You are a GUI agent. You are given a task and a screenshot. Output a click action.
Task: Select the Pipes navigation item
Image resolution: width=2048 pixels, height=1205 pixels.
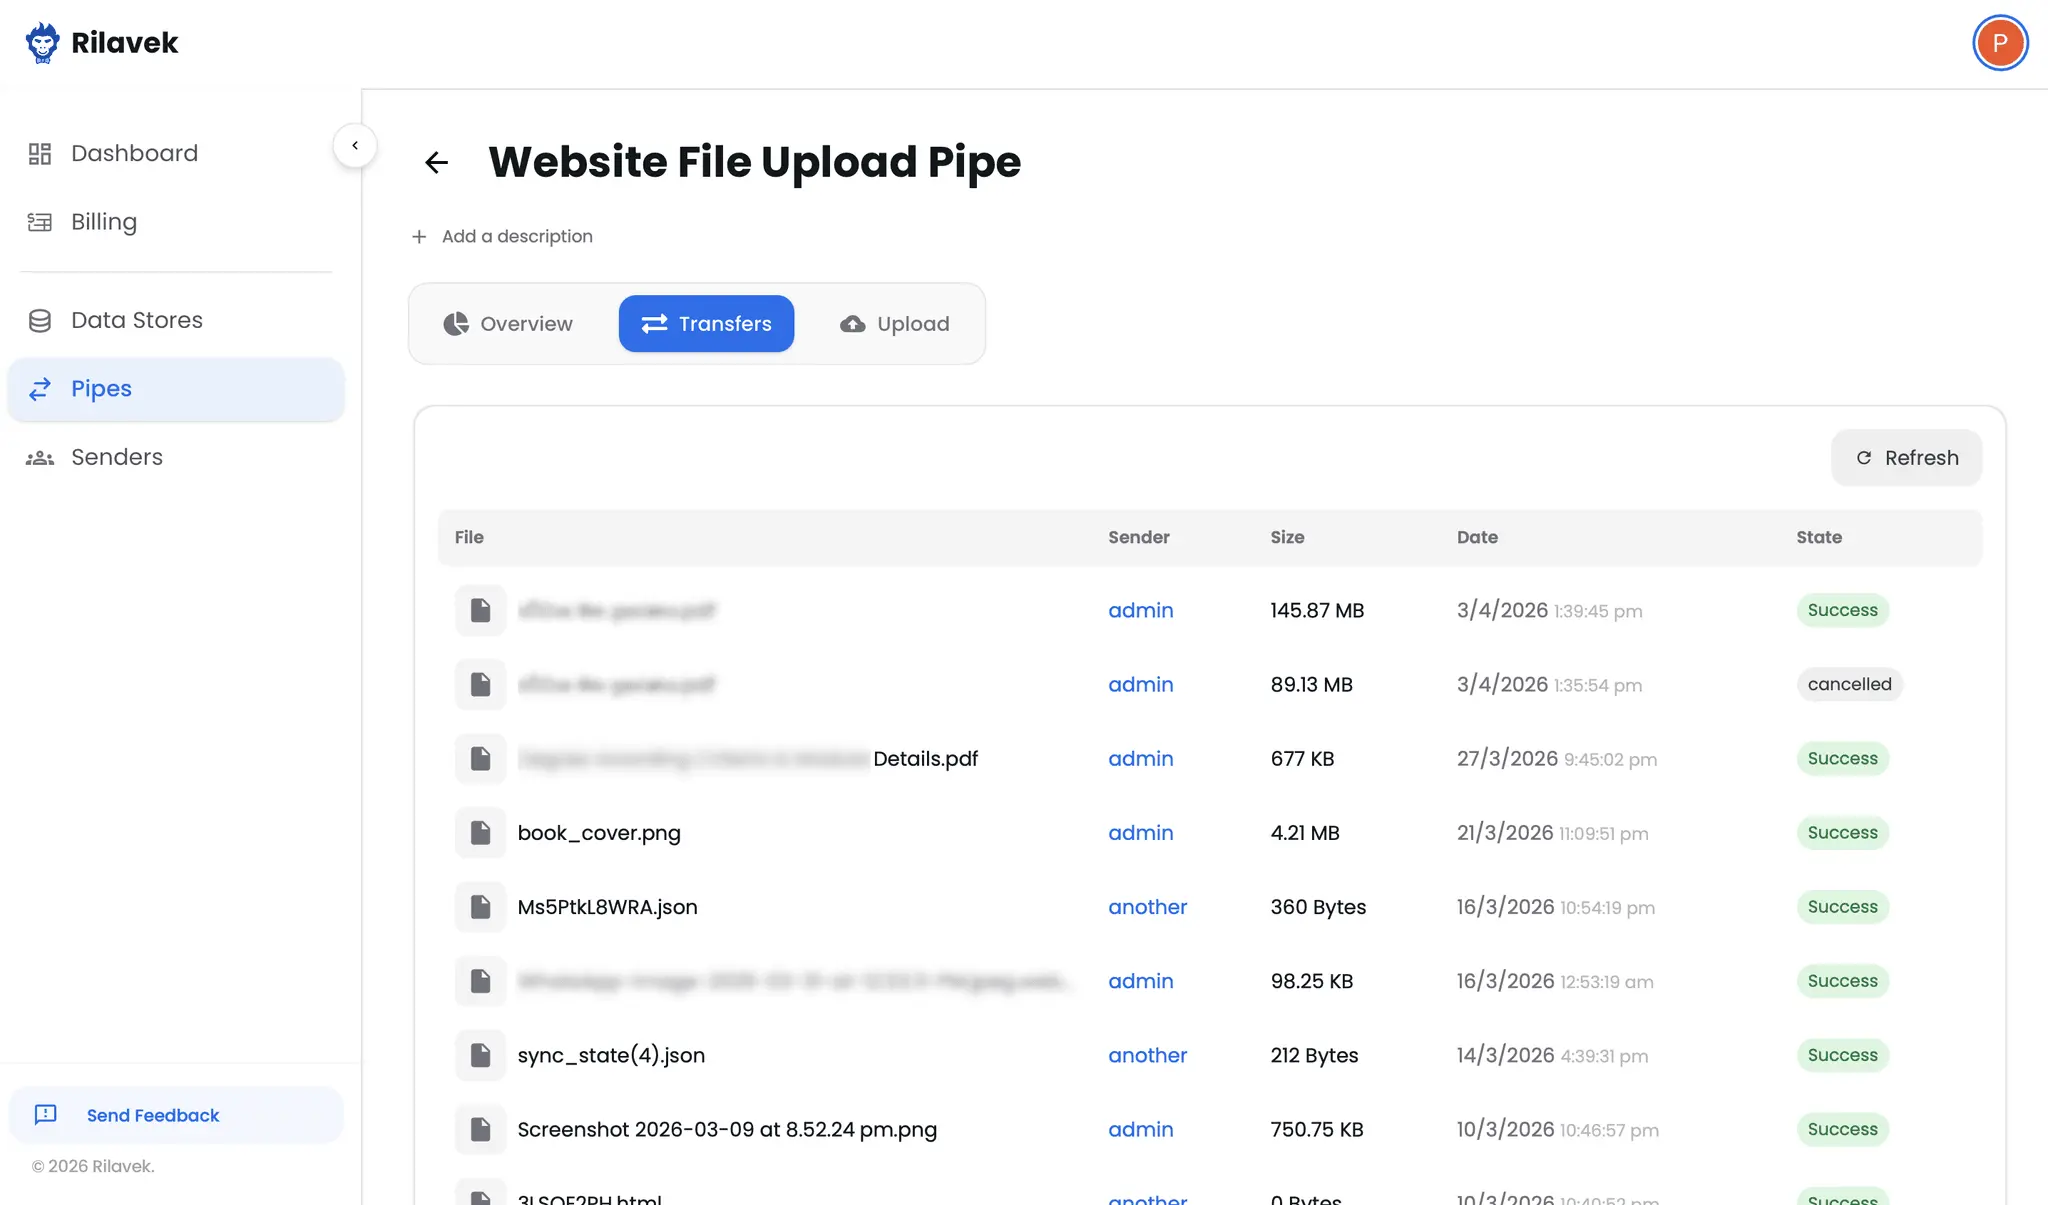click(175, 389)
